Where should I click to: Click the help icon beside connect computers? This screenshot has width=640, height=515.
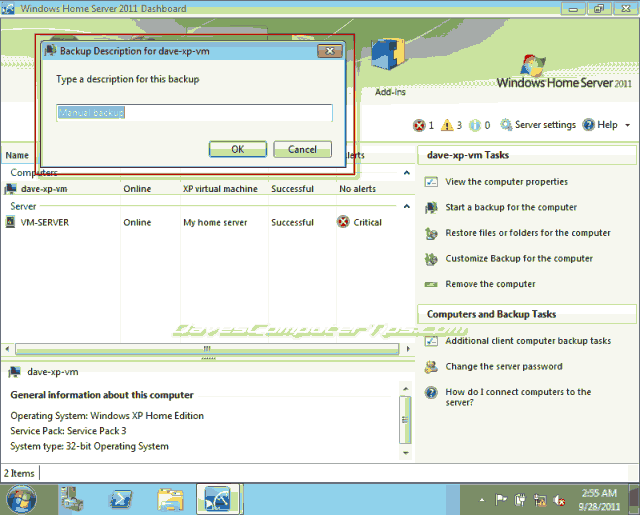point(431,393)
